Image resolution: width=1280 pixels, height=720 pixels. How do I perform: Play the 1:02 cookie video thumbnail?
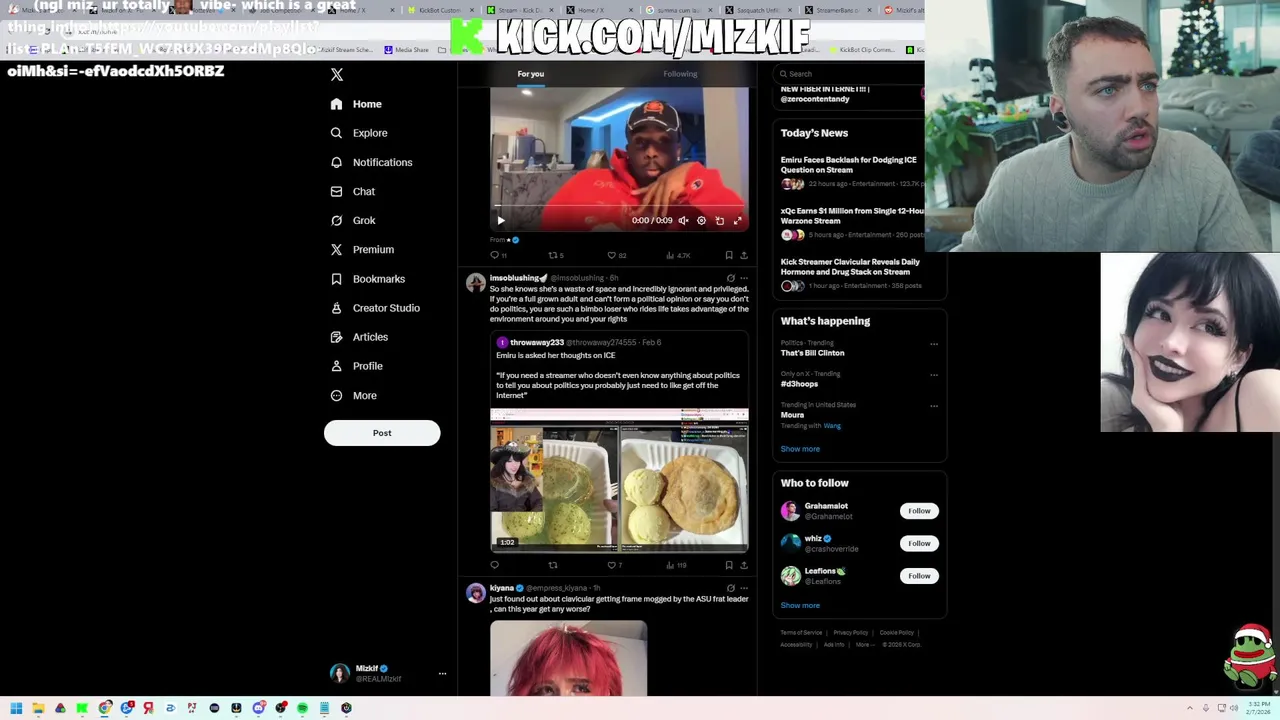point(619,479)
